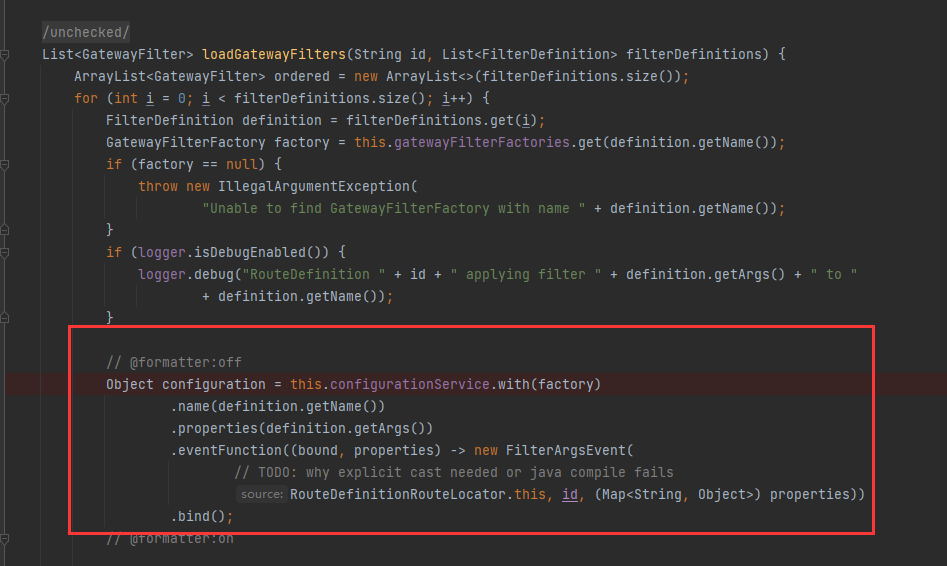This screenshot has height=566, width=947.
Task: Click .with(factory) call
Action: point(545,385)
